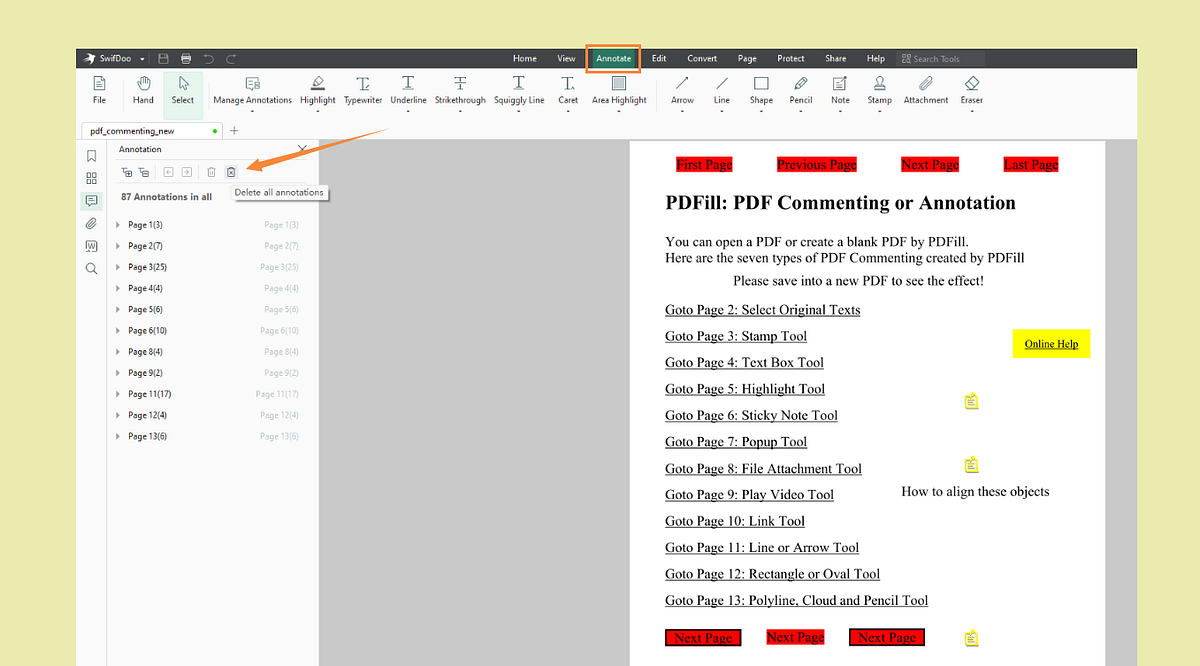
Task: Click sticky note icon beside Sticky Note Tool link
Action: click(971, 401)
